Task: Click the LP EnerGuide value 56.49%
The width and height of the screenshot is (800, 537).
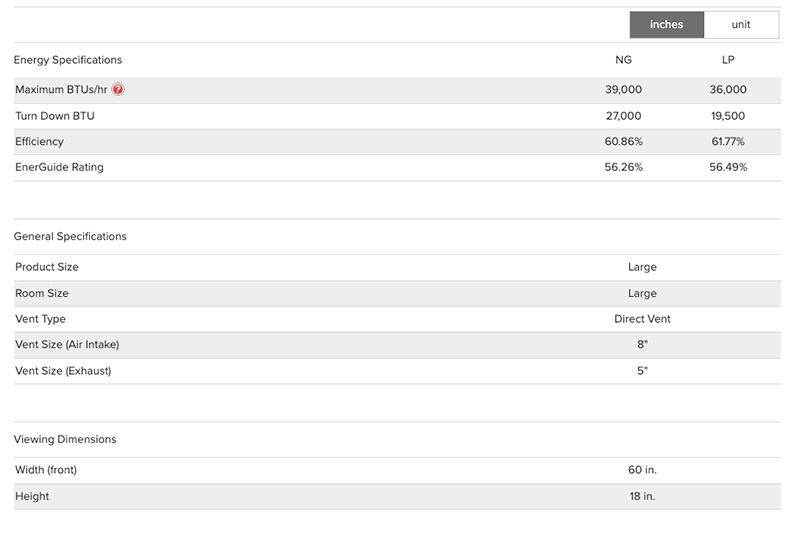Action: coord(728,167)
